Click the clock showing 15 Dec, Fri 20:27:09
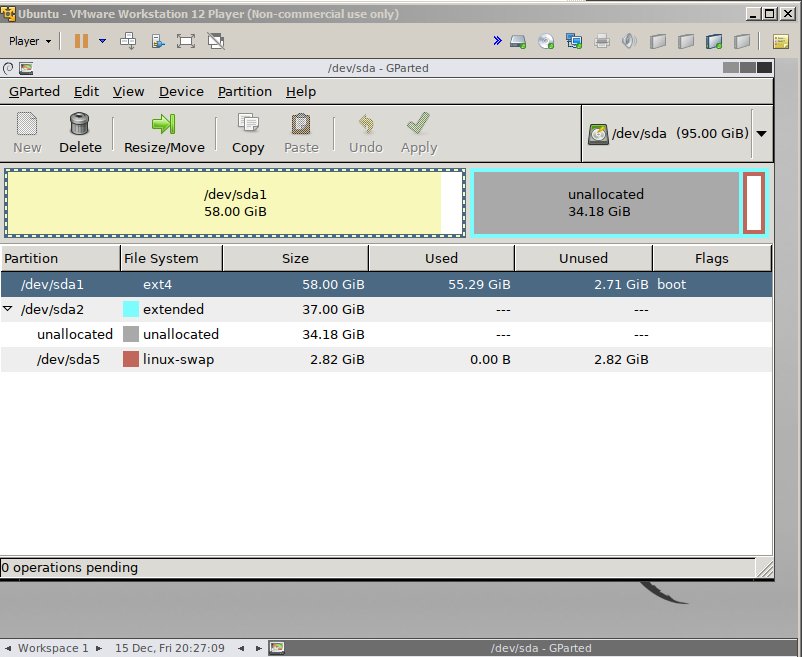Screen dimensions: 802x657 169,648
